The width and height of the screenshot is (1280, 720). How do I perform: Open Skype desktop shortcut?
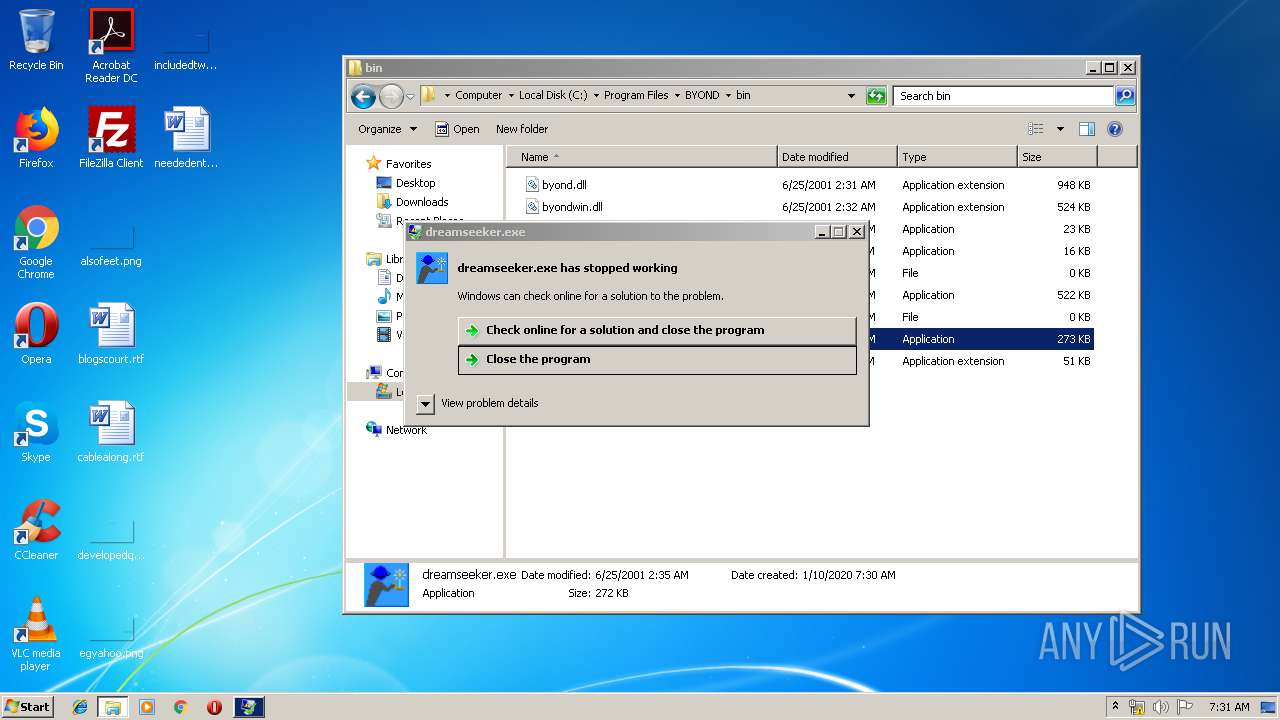point(36,432)
